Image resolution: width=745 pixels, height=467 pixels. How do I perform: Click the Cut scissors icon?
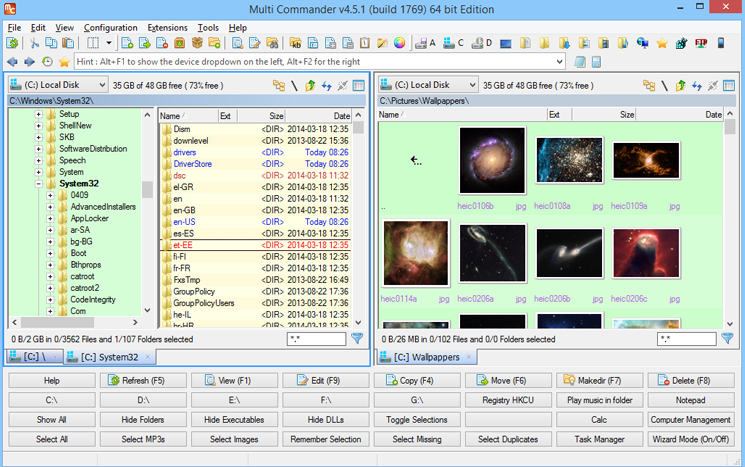pyautogui.click(x=34, y=43)
